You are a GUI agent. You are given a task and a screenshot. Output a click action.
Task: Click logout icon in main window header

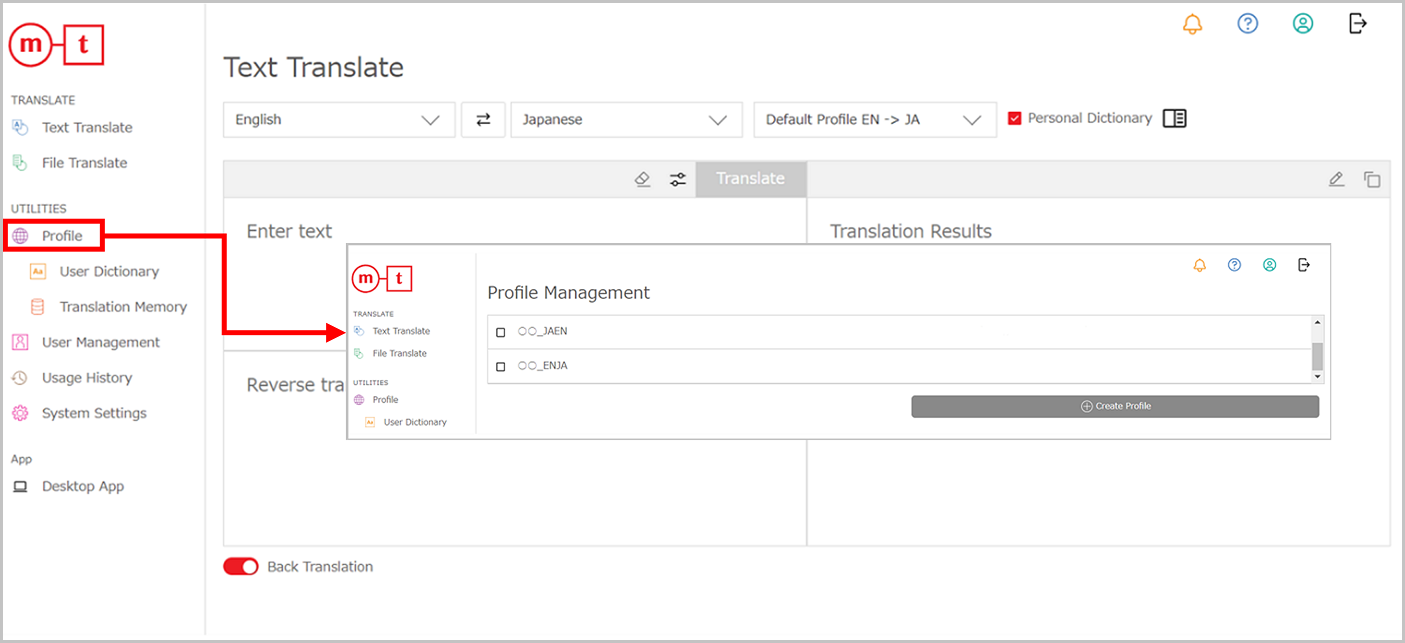point(1357,24)
